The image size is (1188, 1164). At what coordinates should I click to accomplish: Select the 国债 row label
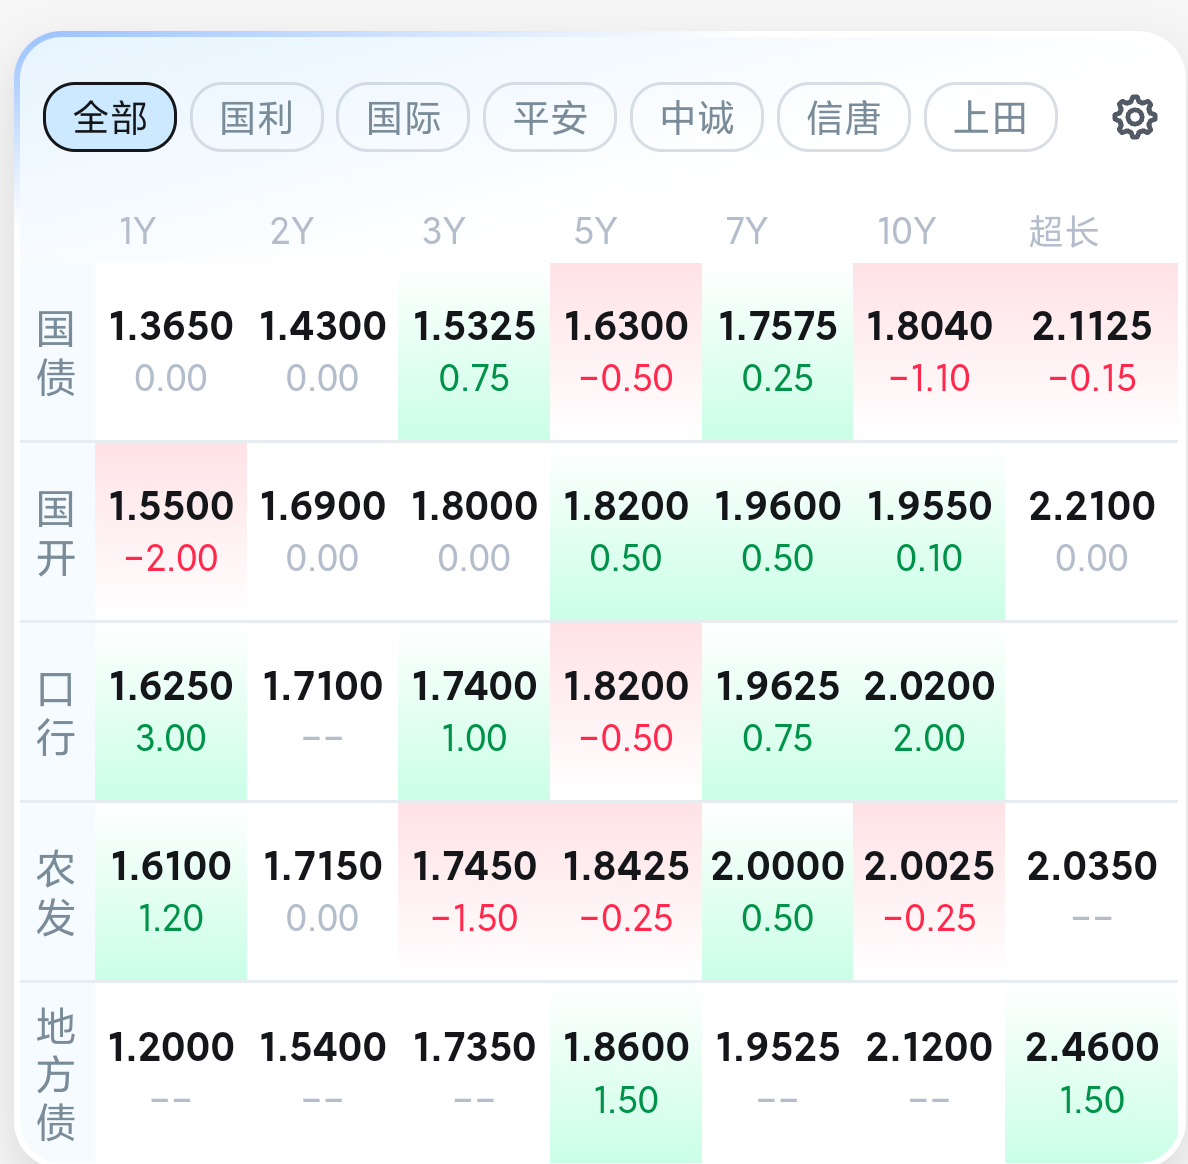[x=56, y=353]
